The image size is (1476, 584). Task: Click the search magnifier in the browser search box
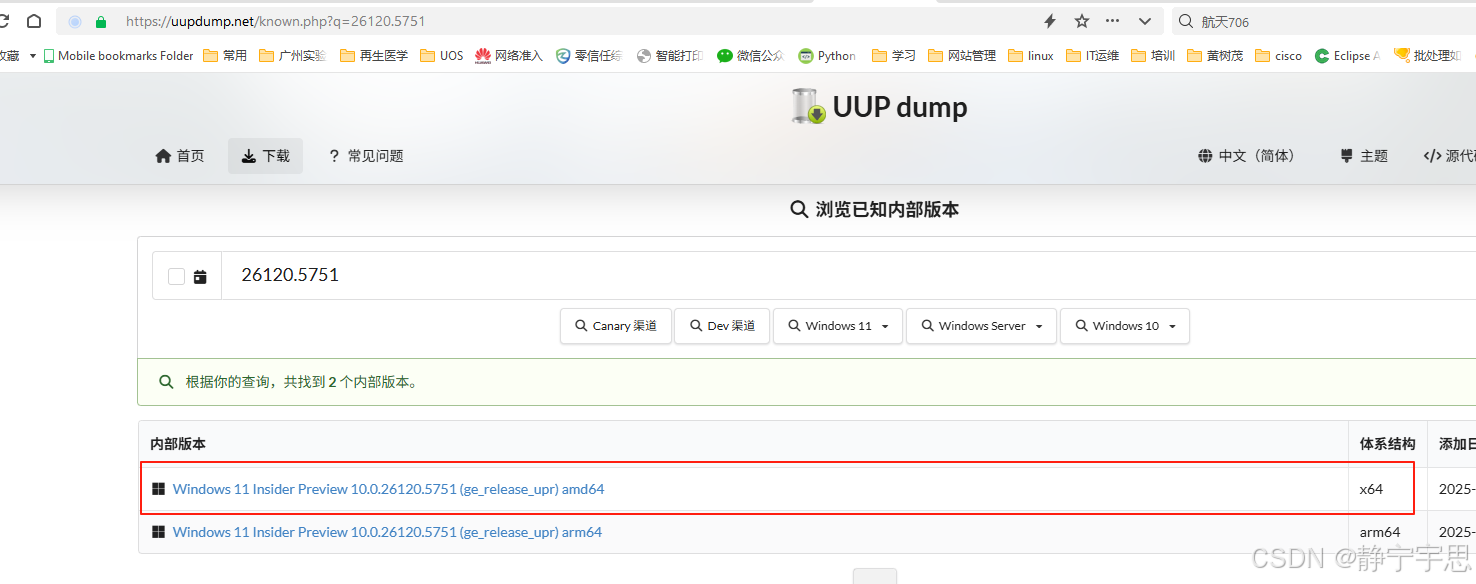point(1185,21)
